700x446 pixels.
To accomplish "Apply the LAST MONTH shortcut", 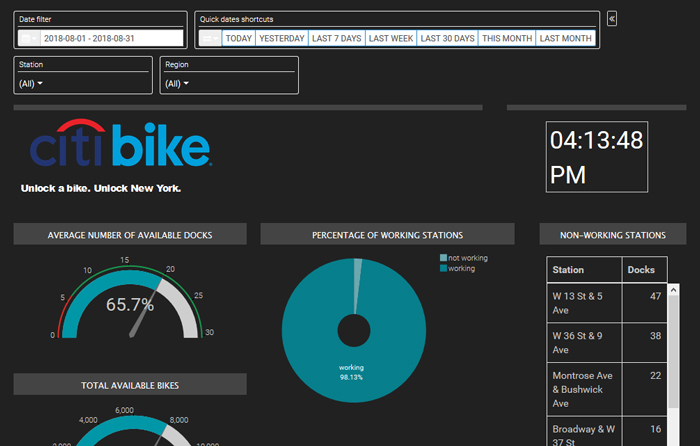I will pos(565,38).
